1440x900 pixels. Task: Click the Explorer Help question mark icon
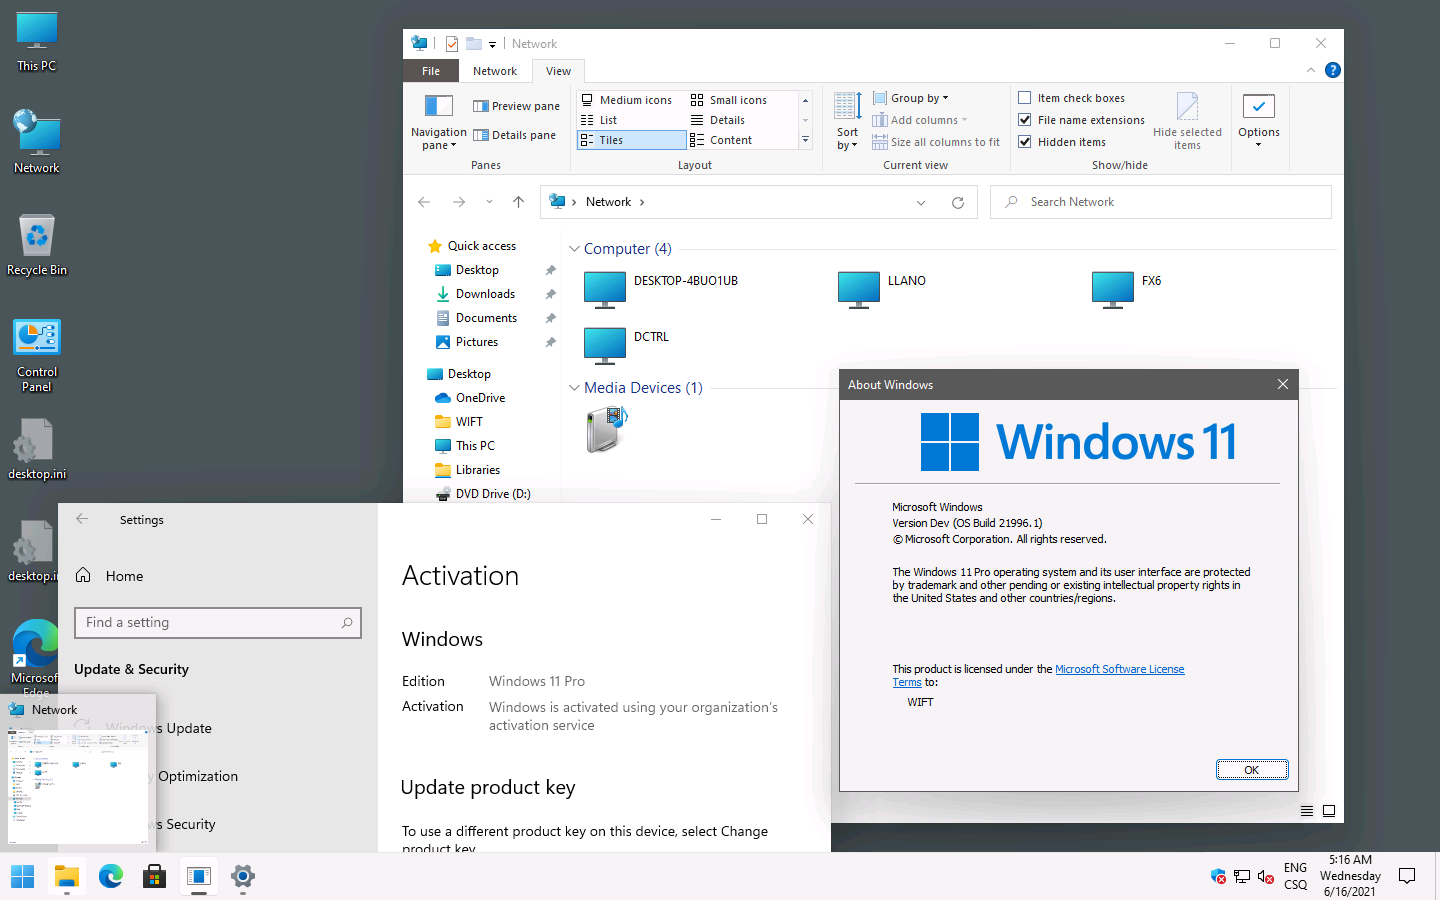[1332, 70]
